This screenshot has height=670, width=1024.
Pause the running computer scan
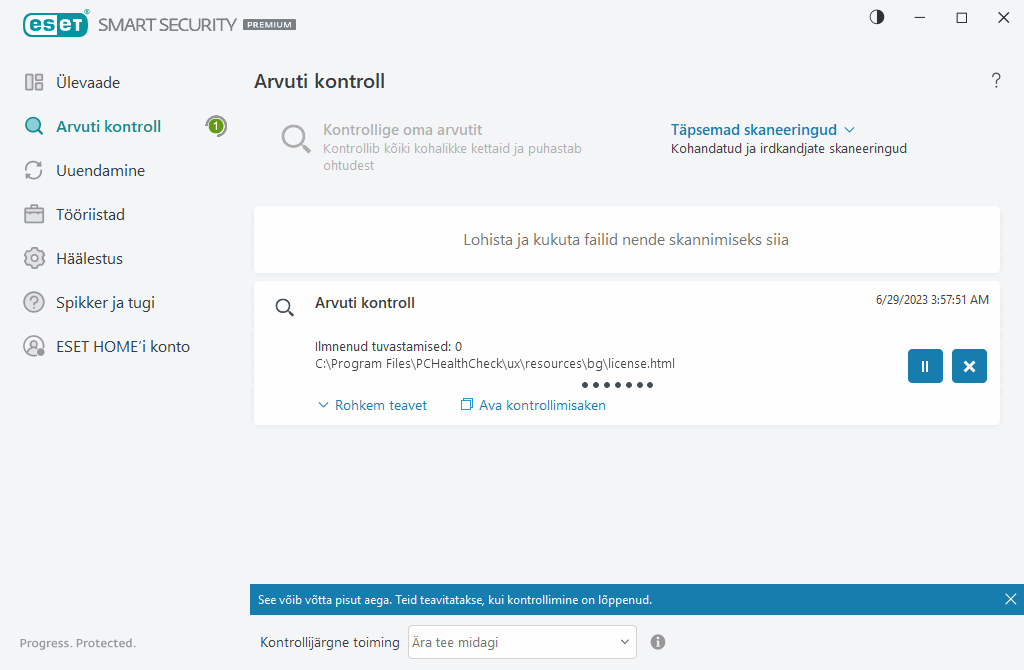click(925, 366)
